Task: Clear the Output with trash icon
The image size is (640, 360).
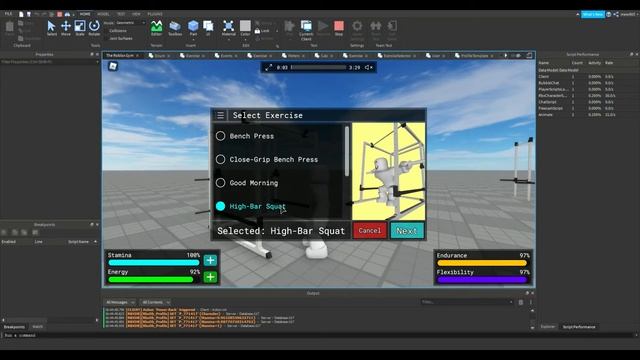Action: coord(521,302)
